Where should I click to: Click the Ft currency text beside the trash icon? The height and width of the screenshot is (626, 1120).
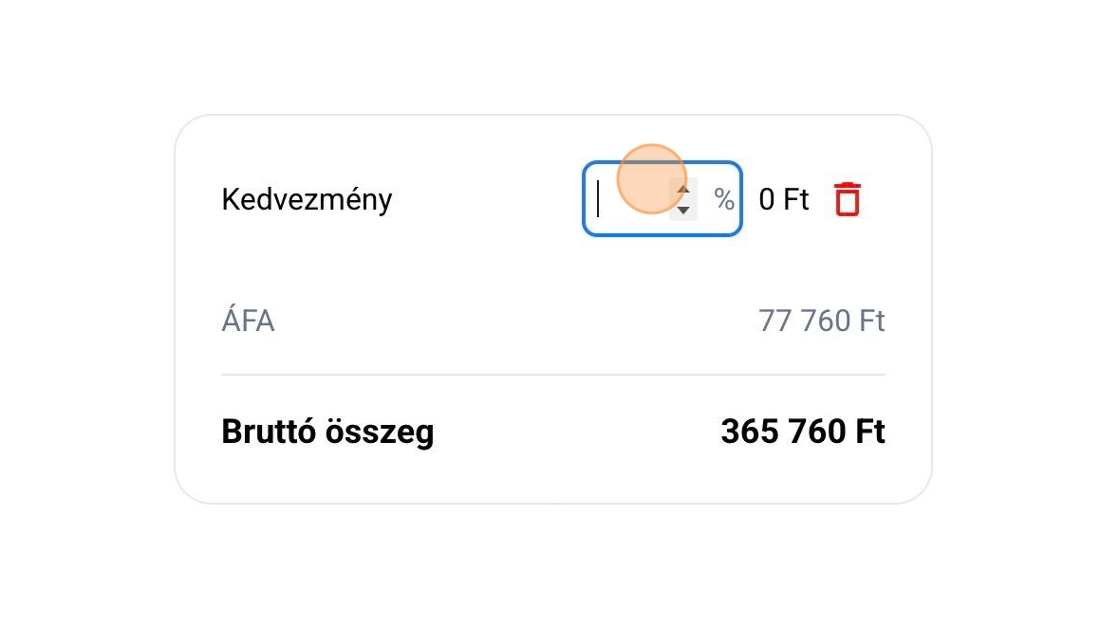click(x=796, y=199)
